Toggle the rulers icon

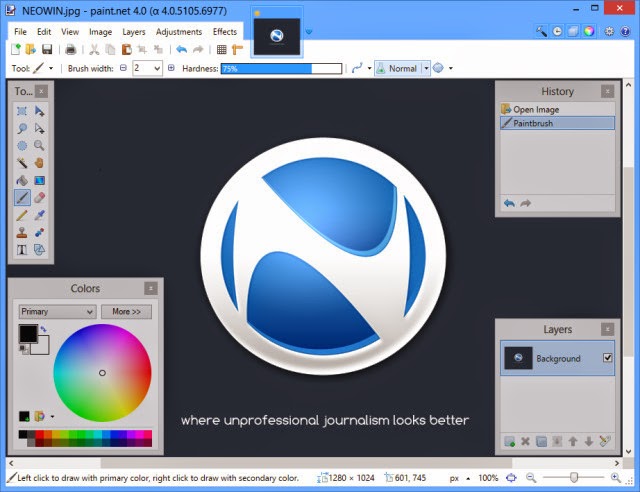tap(237, 50)
